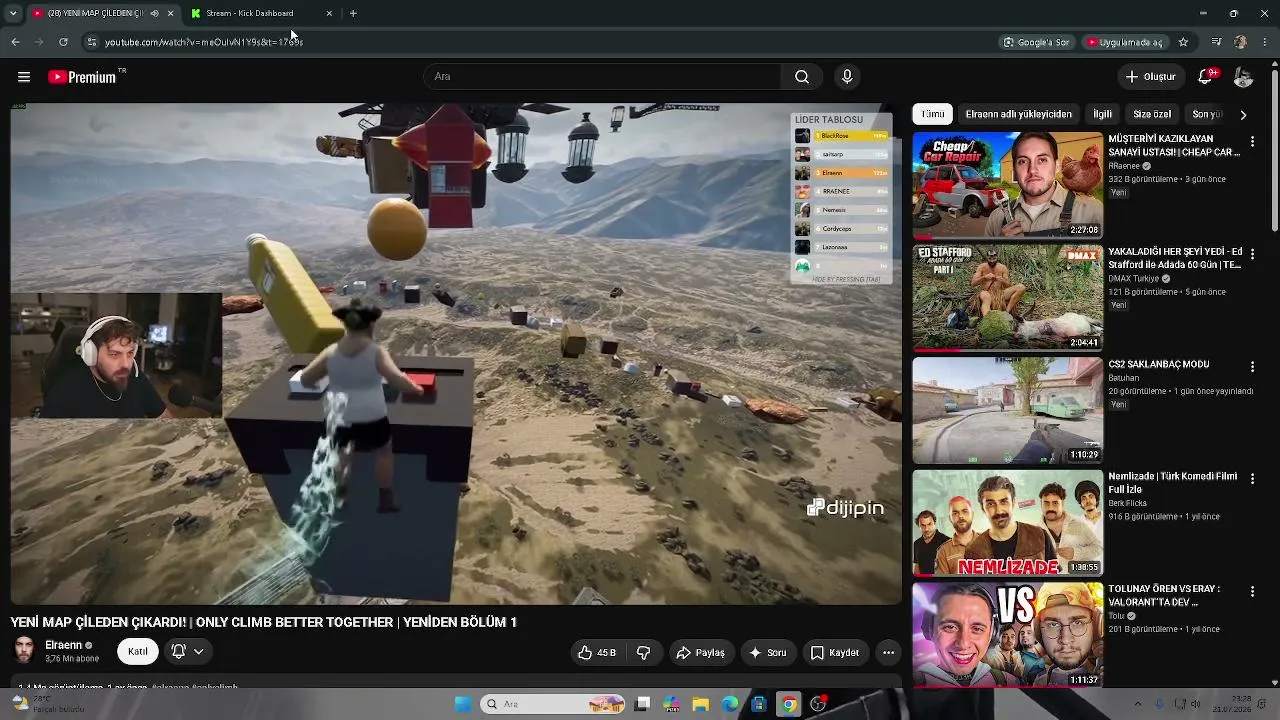Select the Tümü filter chip
The height and width of the screenshot is (720, 1280).
[933, 114]
